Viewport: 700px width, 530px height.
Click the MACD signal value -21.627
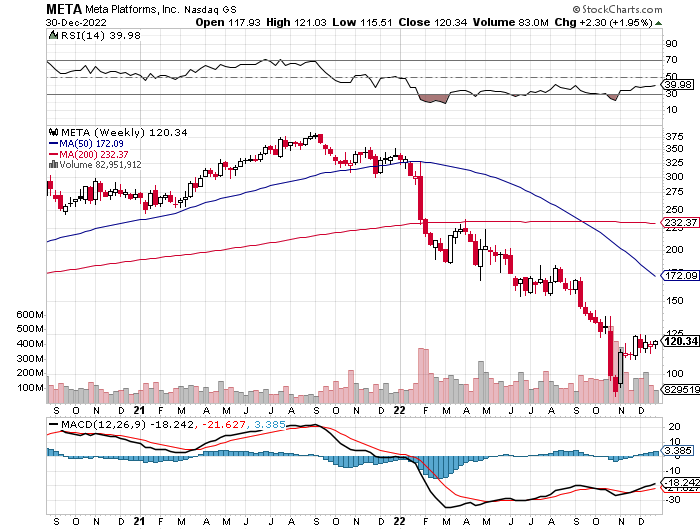pyautogui.click(x=225, y=424)
